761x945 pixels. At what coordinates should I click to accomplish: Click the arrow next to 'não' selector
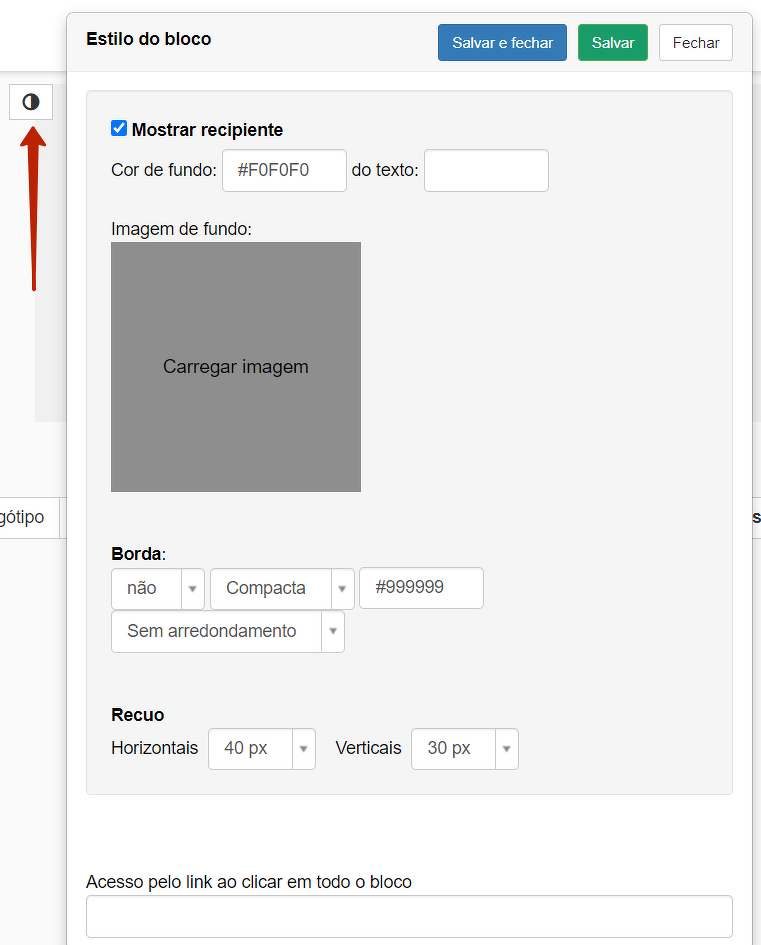(193, 589)
